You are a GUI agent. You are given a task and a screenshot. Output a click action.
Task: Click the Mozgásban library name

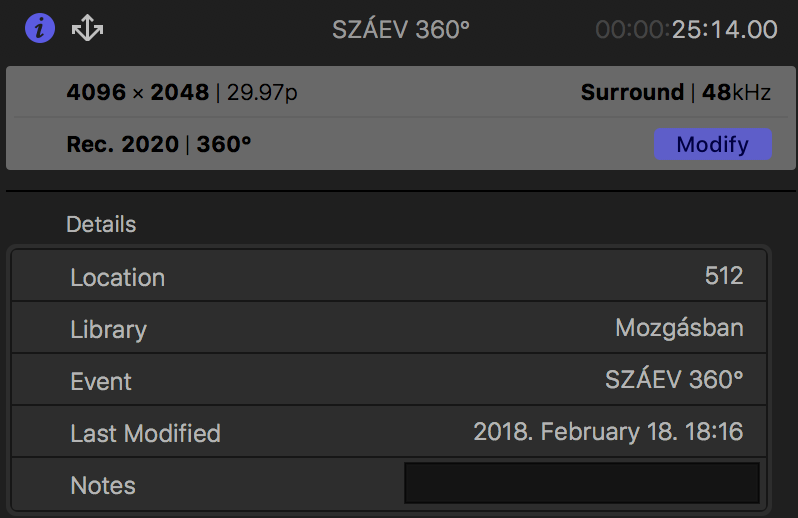pos(679,328)
